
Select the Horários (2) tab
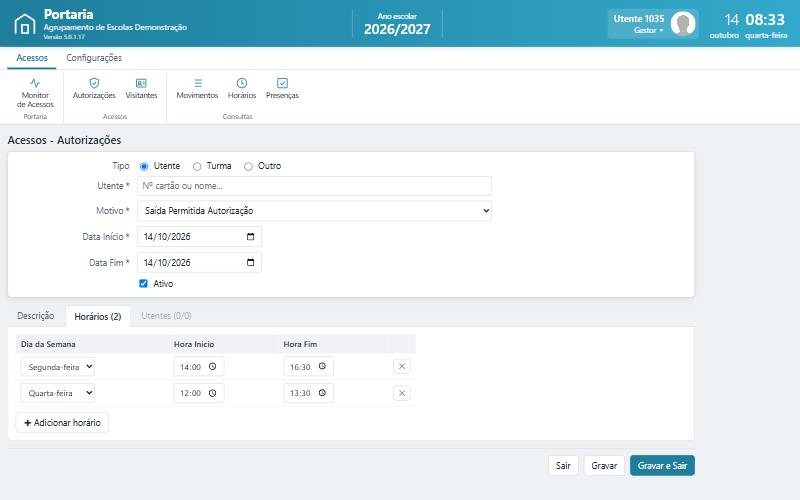[x=97, y=316]
